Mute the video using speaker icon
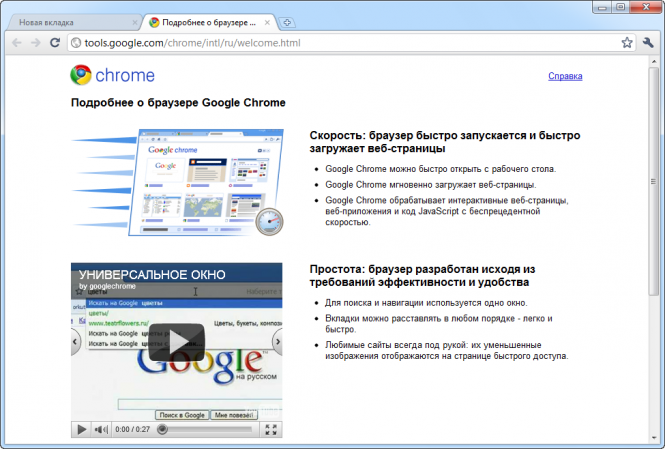 pos(101,429)
